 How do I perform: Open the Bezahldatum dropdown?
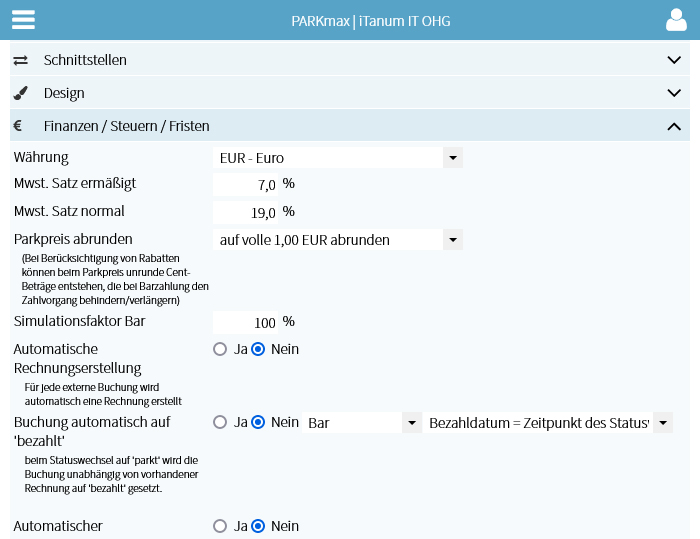click(548, 422)
